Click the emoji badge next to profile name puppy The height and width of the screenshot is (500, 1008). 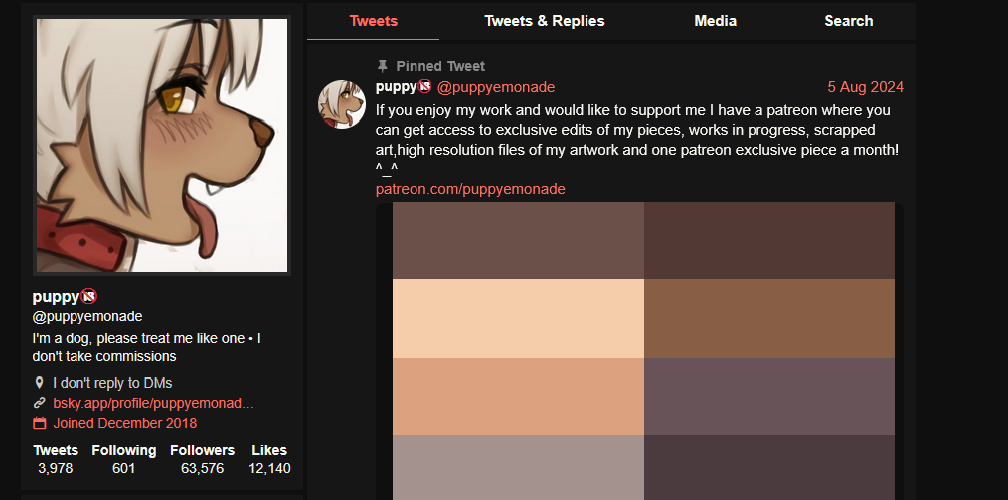pos(89,296)
